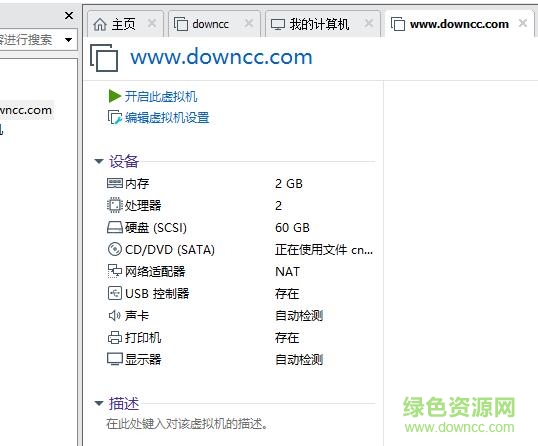Click the www.downcc.com page title
This screenshot has height=446, width=538.
pyautogui.click(x=221, y=57)
